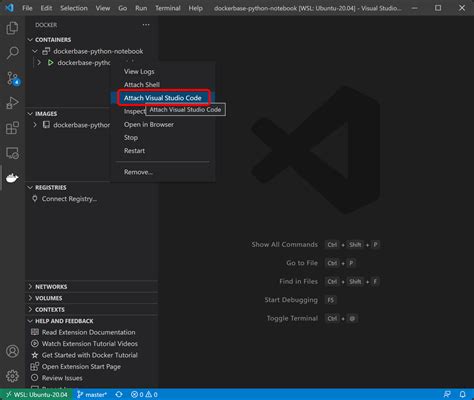Image resolution: width=474 pixels, height=400 pixels.
Task: Expand the CONTEXTS section
Action: [30, 309]
